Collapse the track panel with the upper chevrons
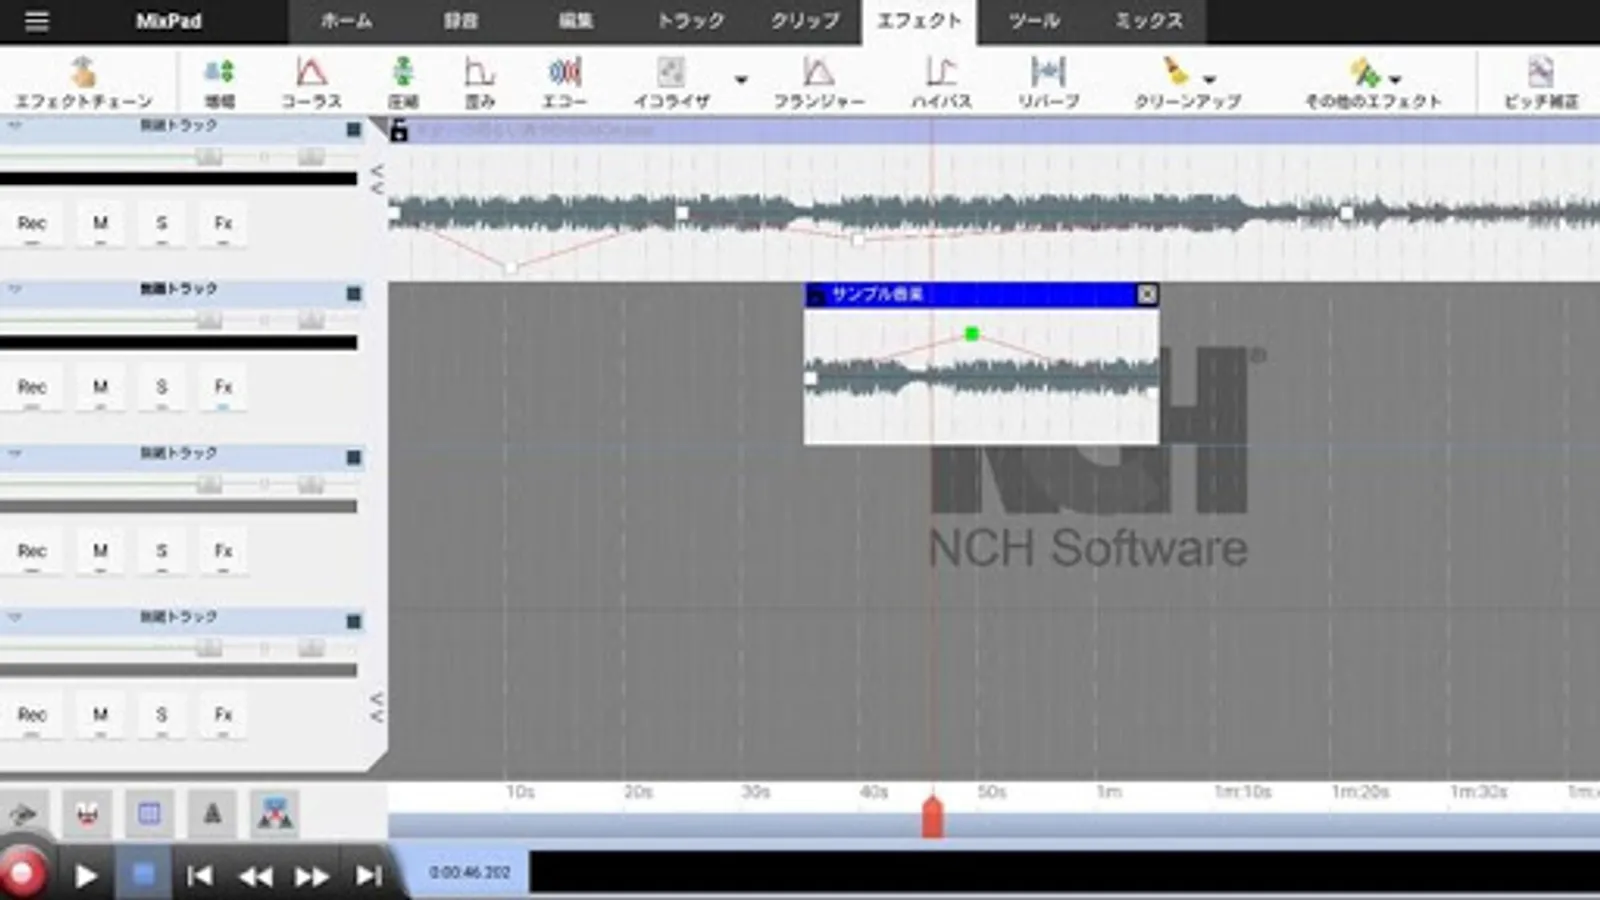 377,179
